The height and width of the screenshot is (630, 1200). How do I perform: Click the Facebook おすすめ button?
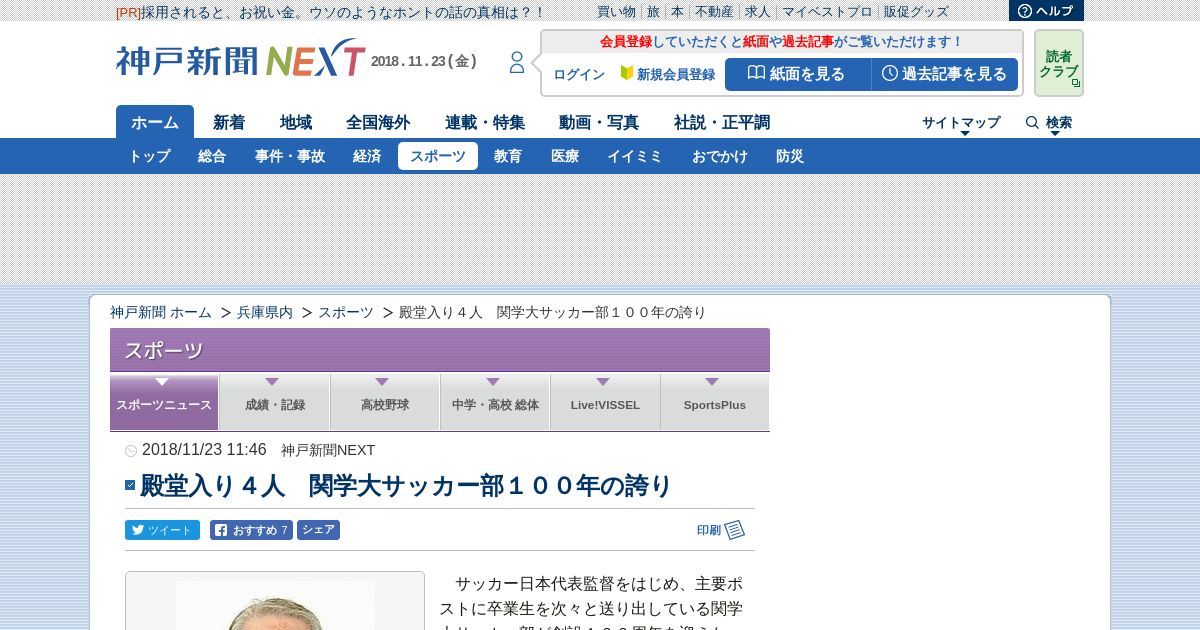coord(251,530)
